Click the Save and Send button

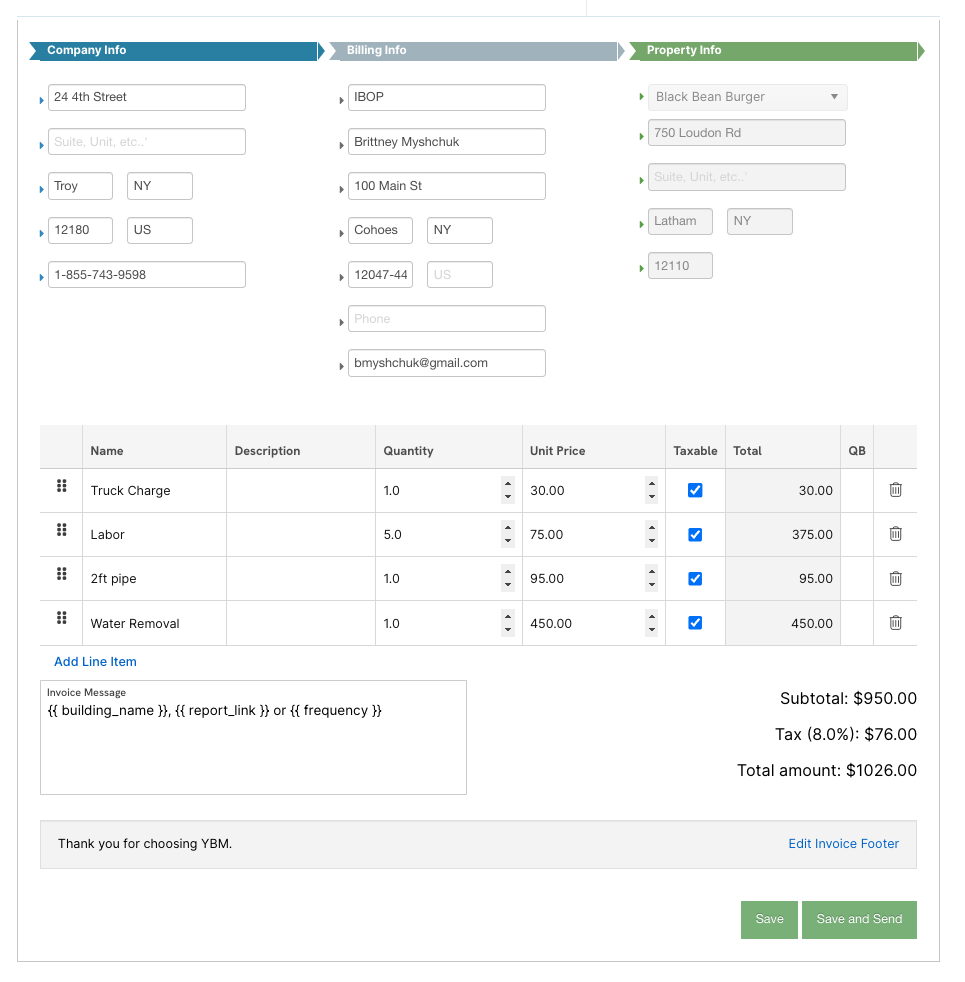click(x=859, y=919)
